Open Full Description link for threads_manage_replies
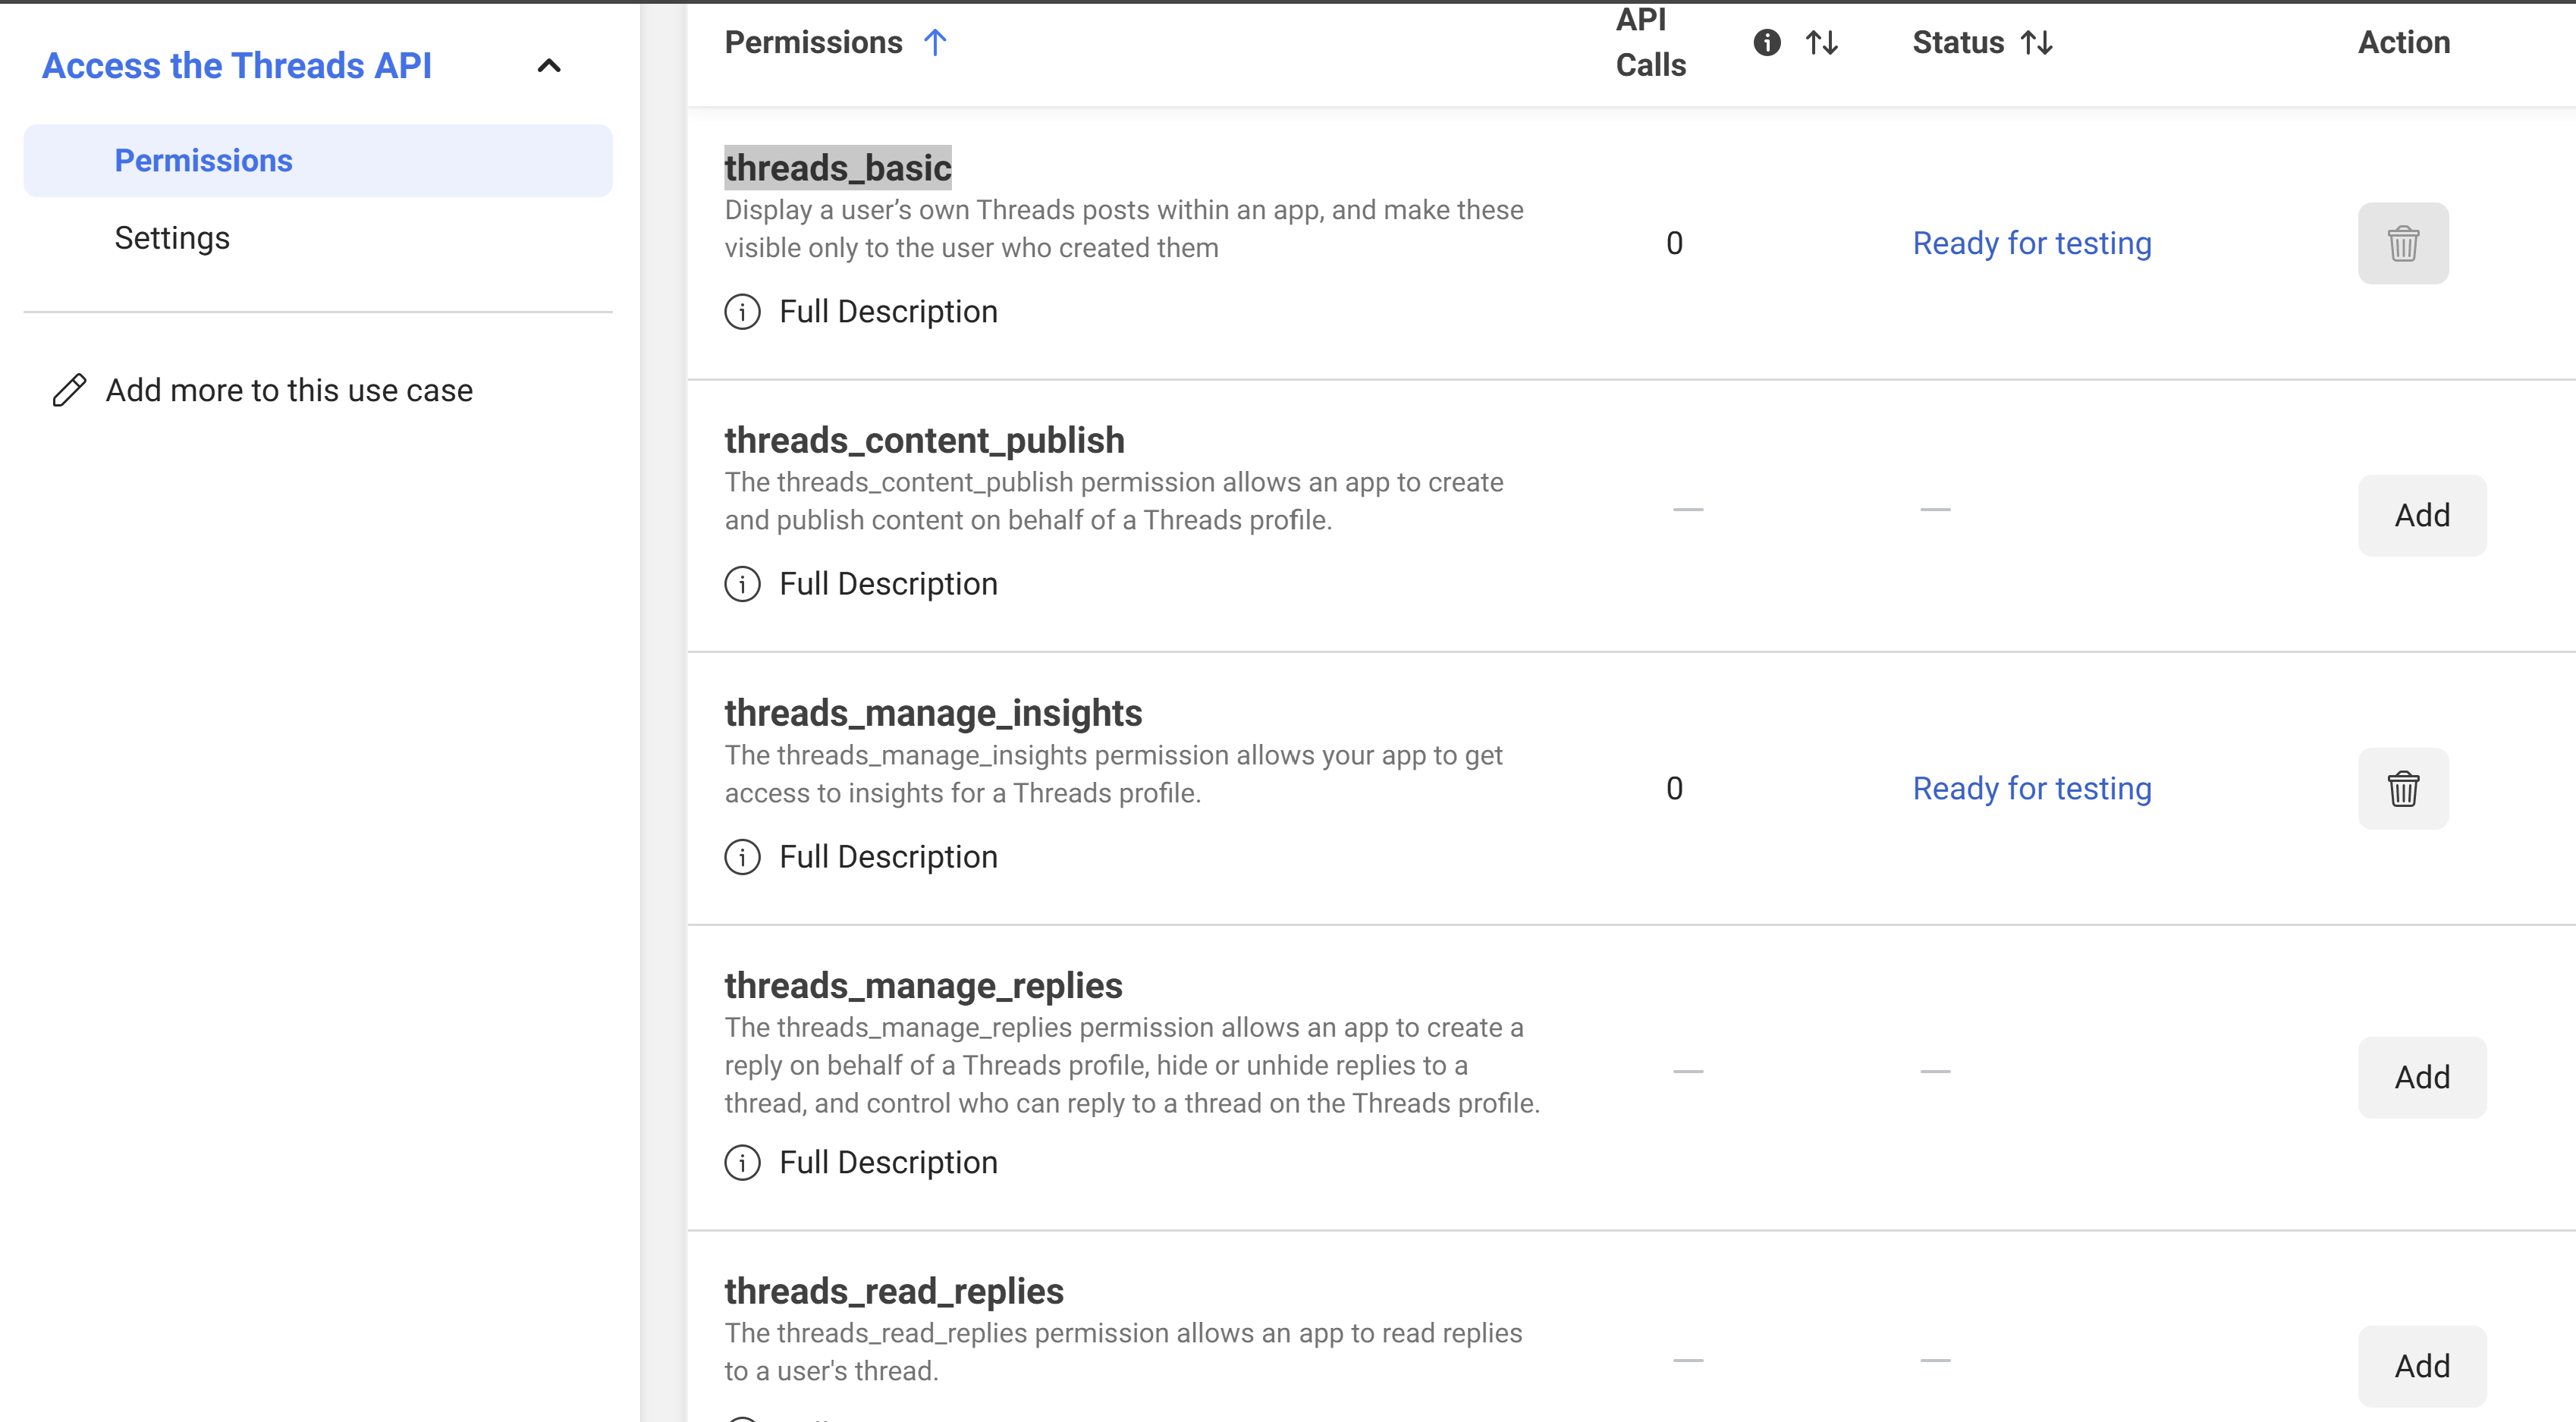The image size is (2576, 1422). point(888,1162)
